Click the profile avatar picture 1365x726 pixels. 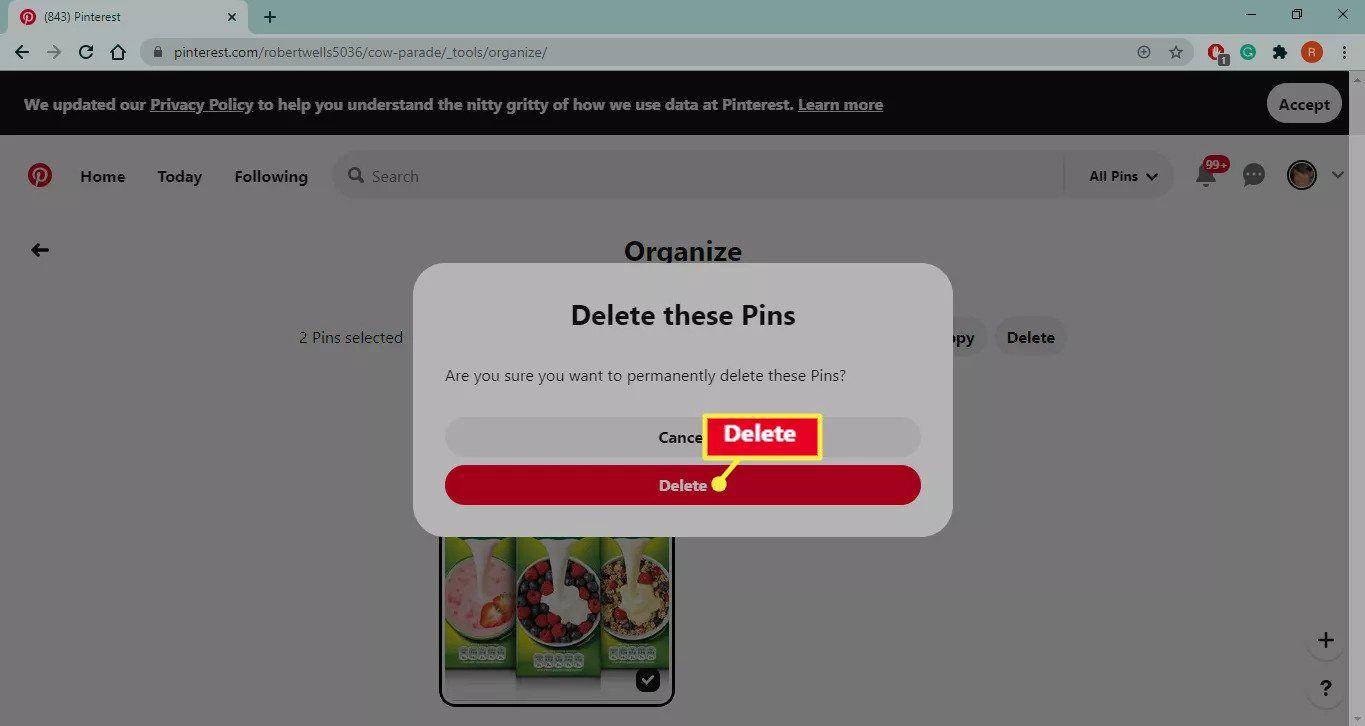(1301, 176)
